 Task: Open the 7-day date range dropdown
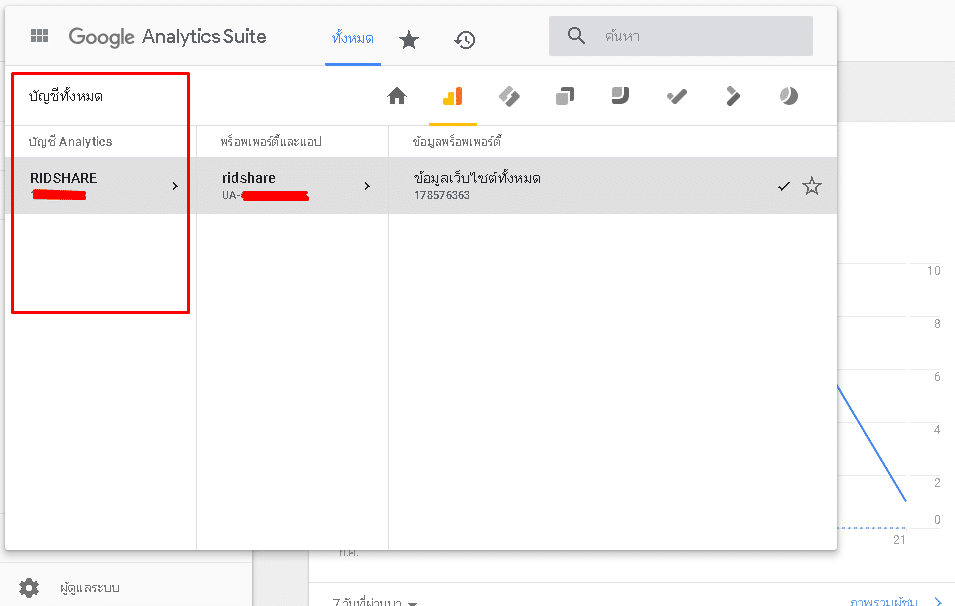(375, 602)
